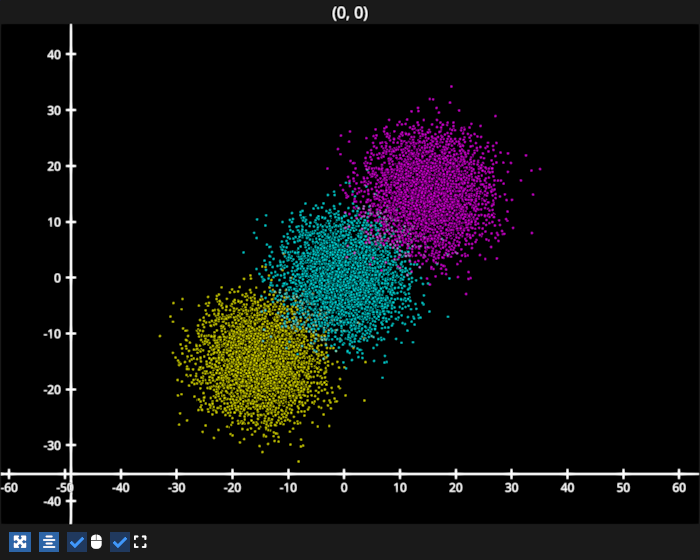Click inside the magenta point cluster

pyautogui.click(x=431, y=190)
